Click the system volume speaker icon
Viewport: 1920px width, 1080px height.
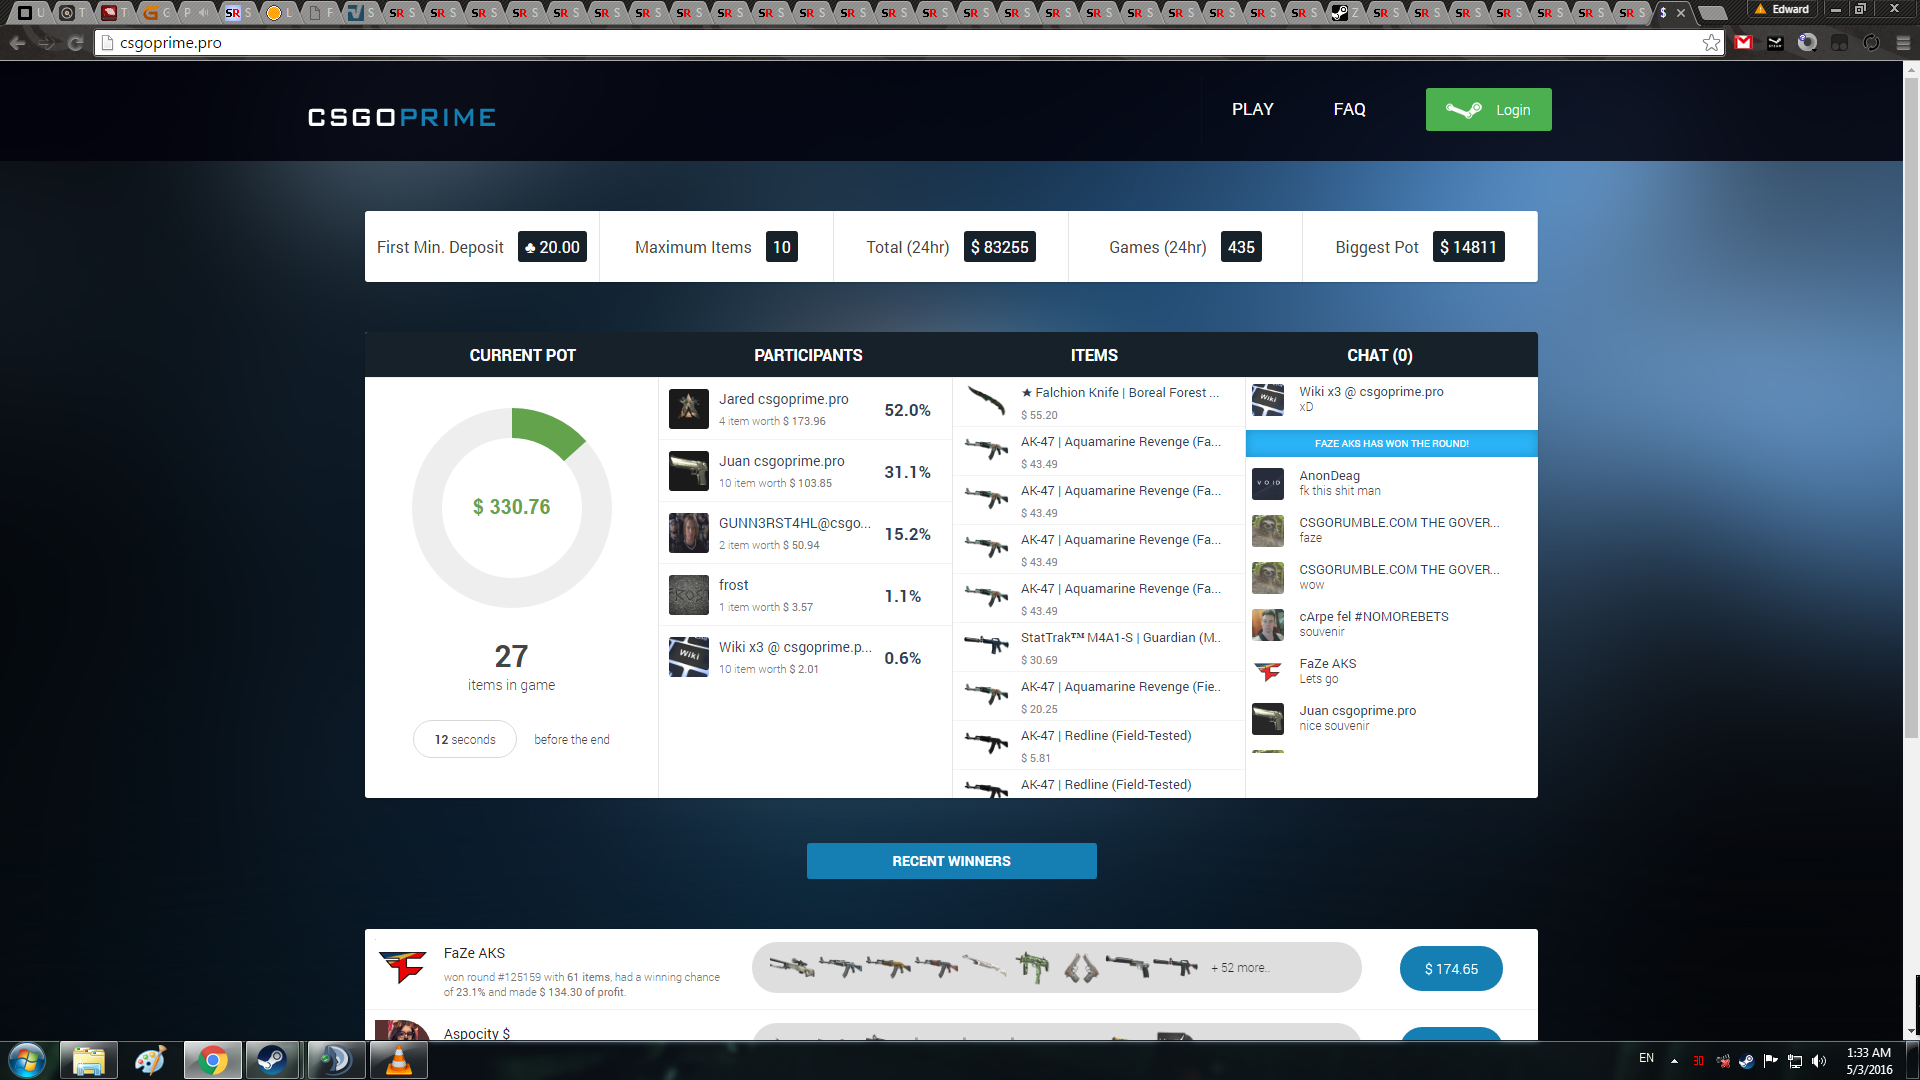(x=1819, y=1061)
